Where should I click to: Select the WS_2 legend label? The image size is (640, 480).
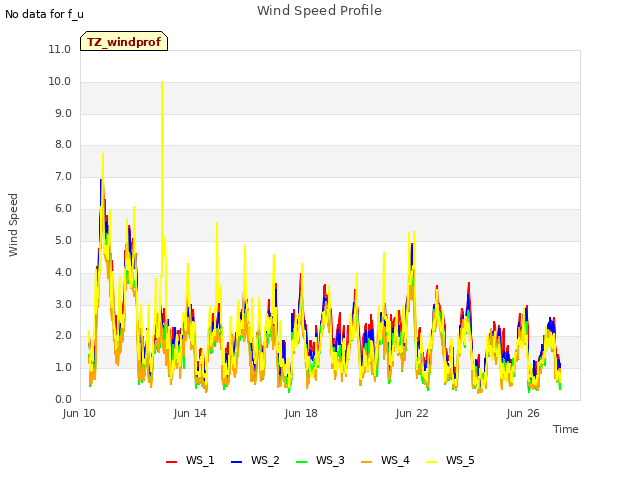(x=265, y=460)
